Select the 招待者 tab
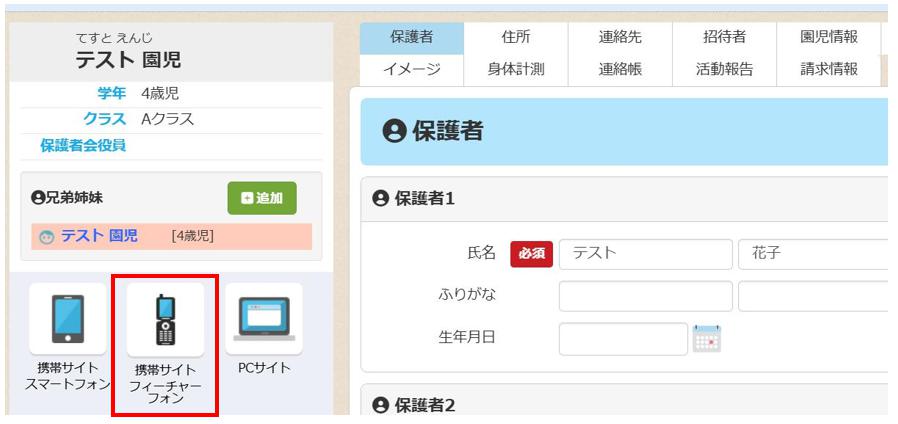Screen dimensions: 898x424 point(723,38)
